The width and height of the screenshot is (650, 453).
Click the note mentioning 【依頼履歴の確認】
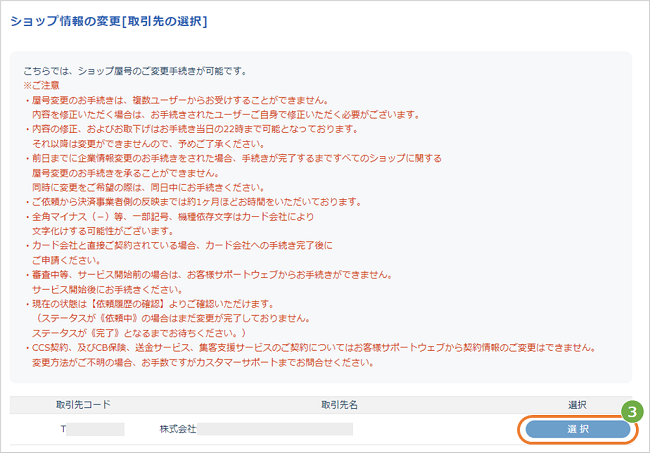coord(149,304)
